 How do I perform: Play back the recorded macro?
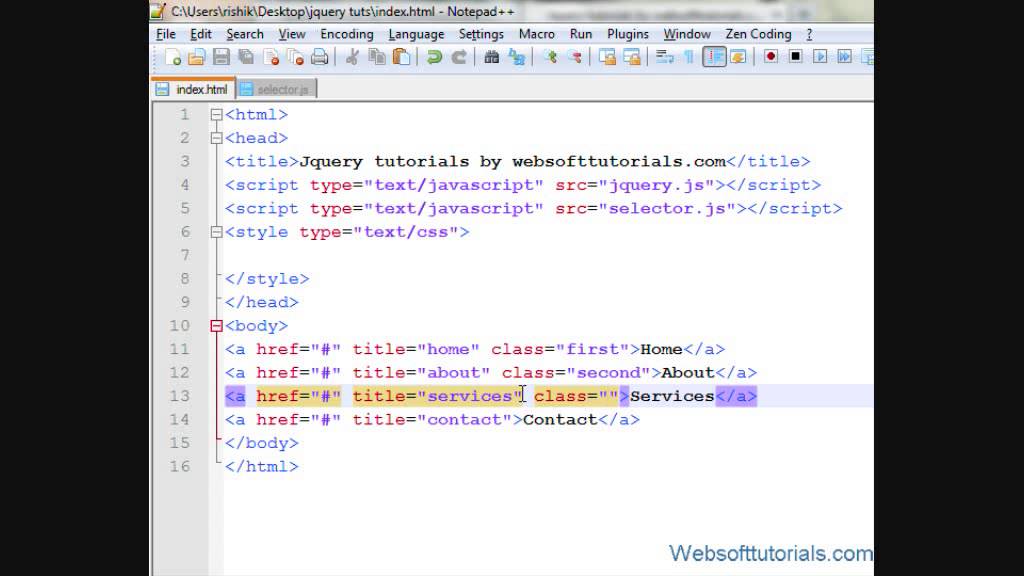pyautogui.click(x=820, y=57)
